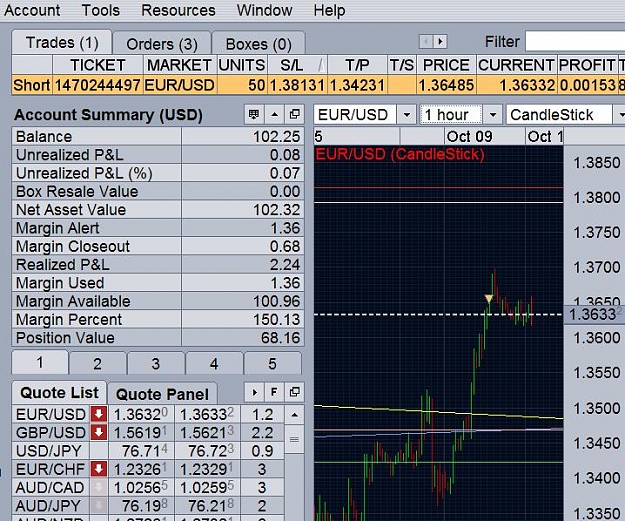Open the EUR/USD chart pair dropdown
The image size is (625, 521).
pos(407,115)
